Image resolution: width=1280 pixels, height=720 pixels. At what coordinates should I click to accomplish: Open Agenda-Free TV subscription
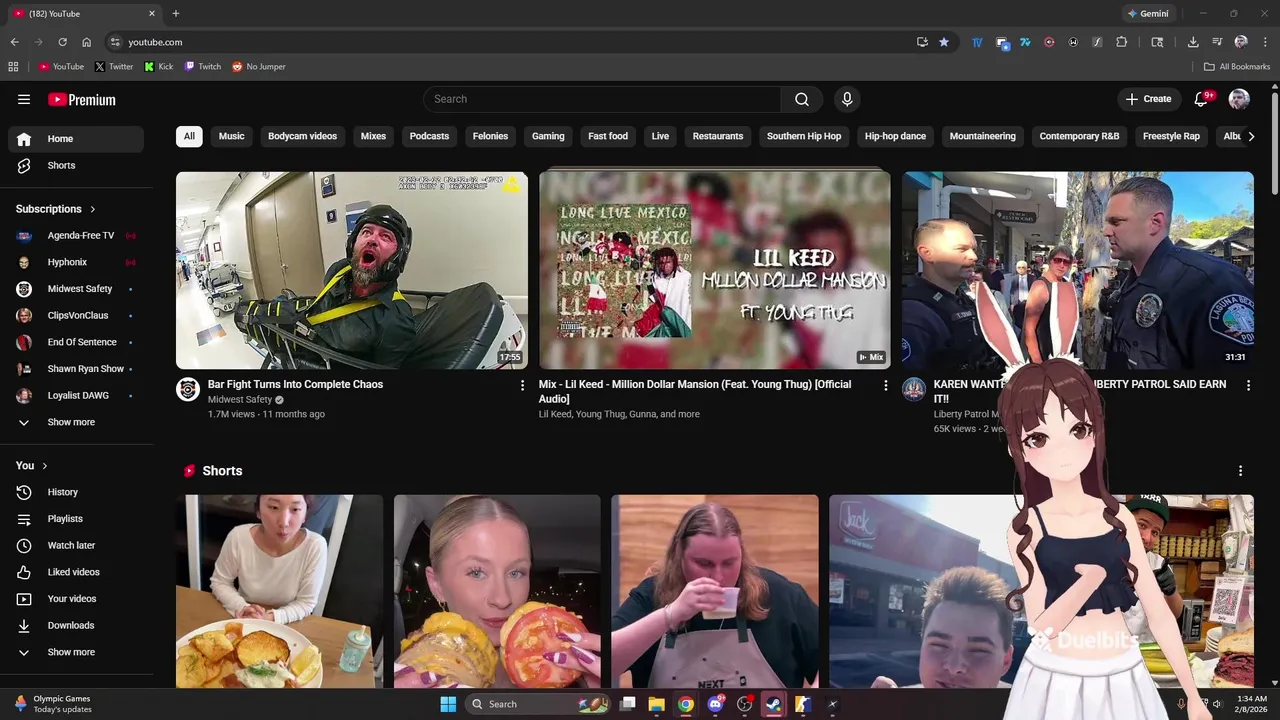tap(76, 236)
